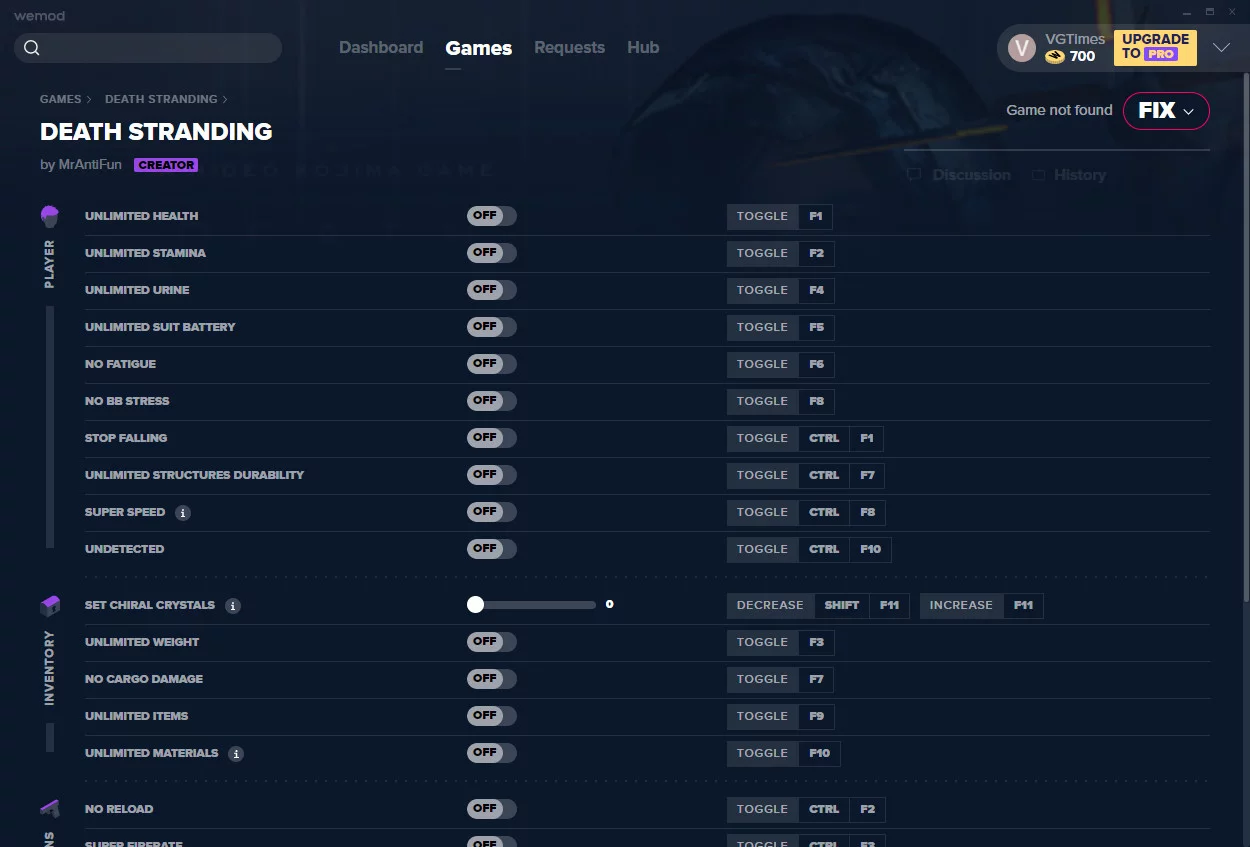This screenshot has height=847, width=1250.
Task: Click the Upgrade to Pro button
Action: (x=1155, y=47)
